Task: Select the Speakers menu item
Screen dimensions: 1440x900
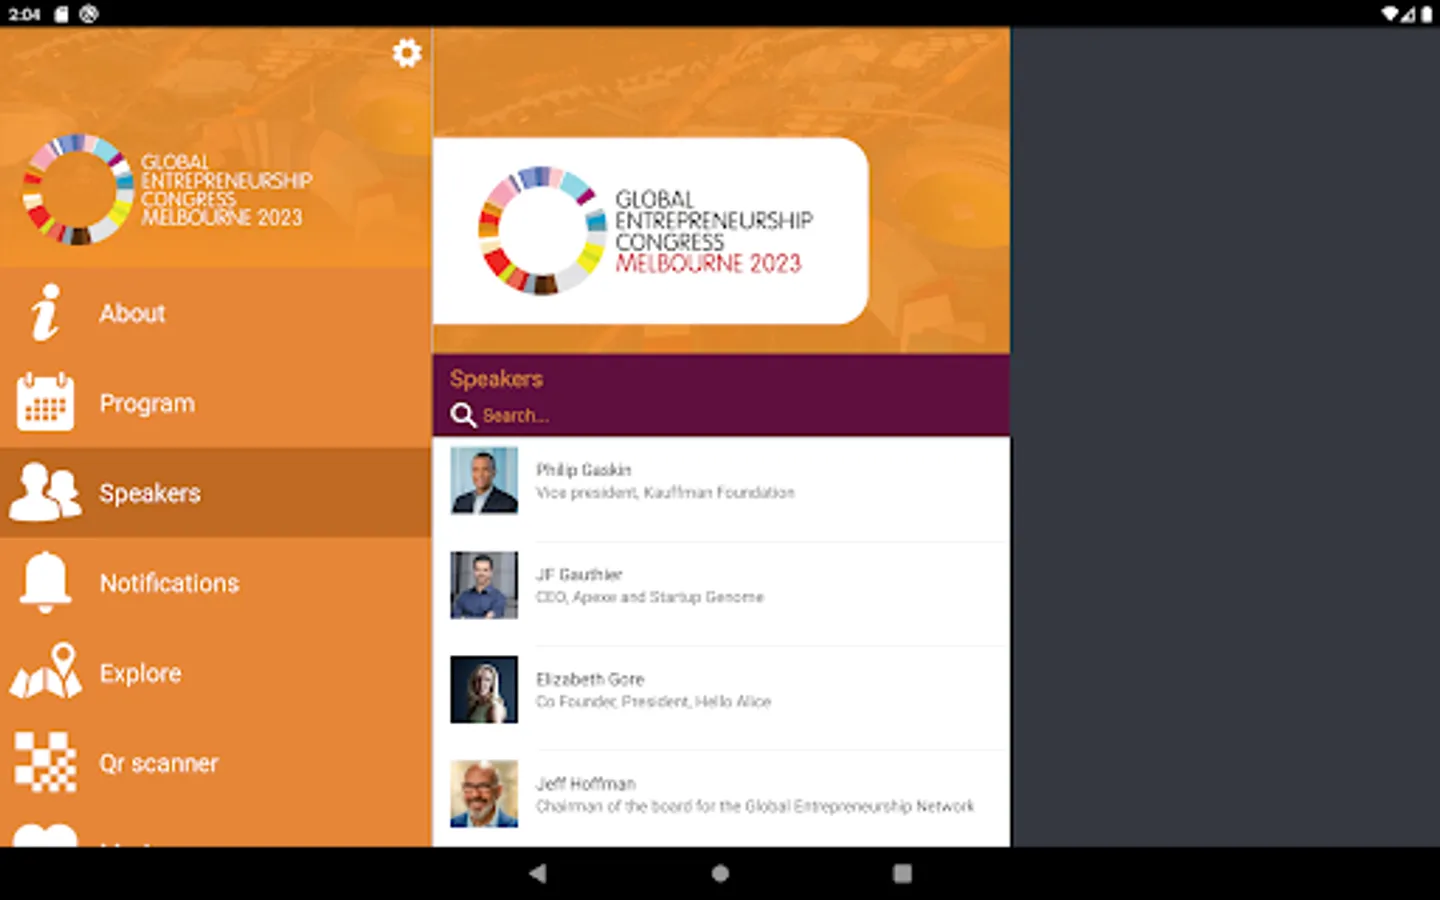Action: point(216,493)
